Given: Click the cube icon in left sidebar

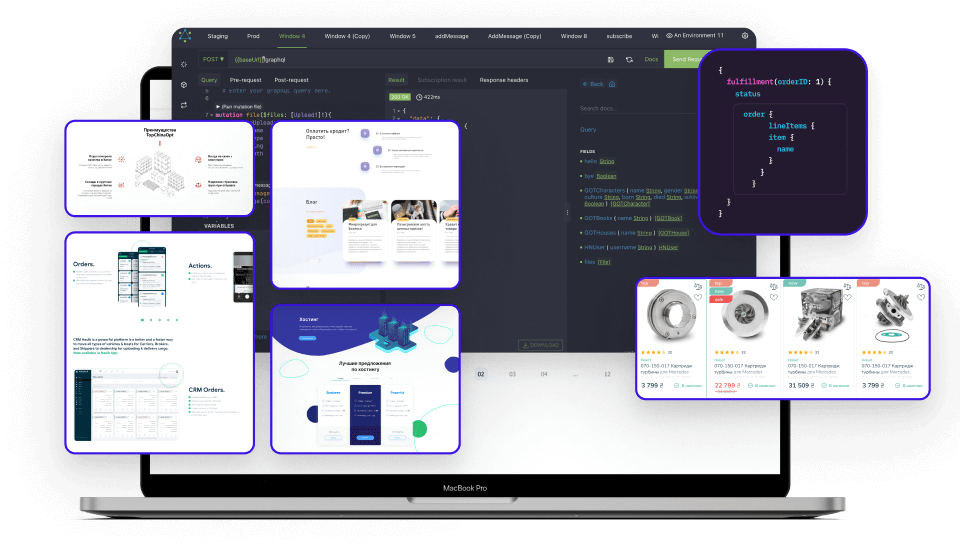Looking at the screenshot, I should 184,84.
